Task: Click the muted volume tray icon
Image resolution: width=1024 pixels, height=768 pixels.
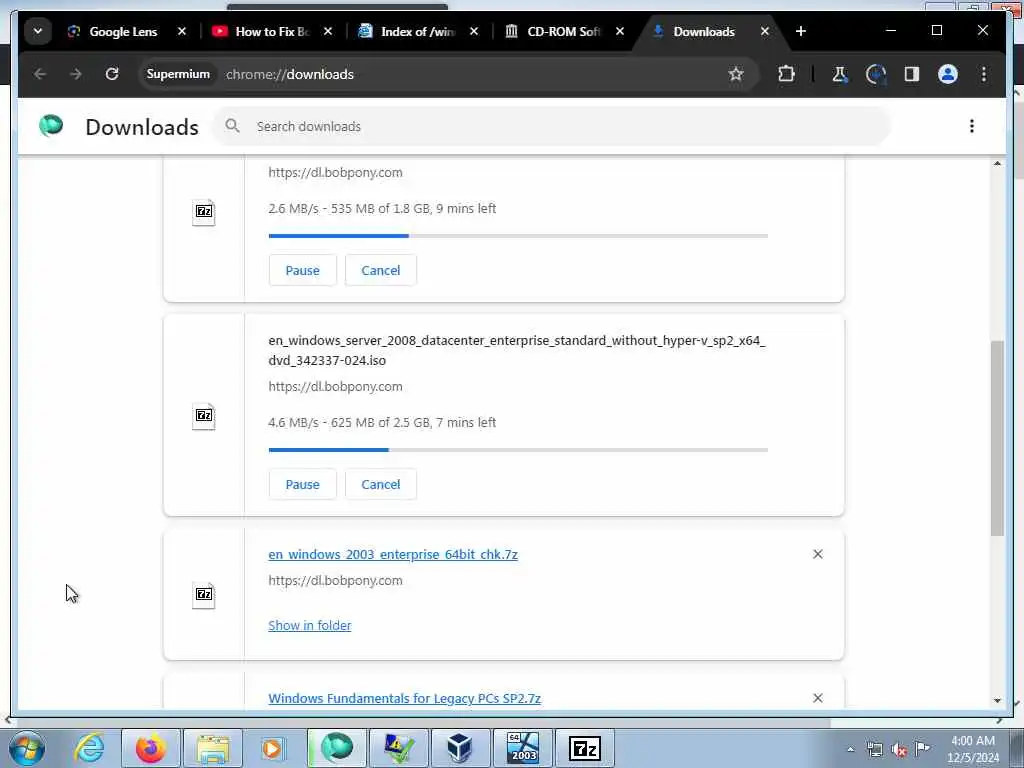Action: tap(899, 750)
